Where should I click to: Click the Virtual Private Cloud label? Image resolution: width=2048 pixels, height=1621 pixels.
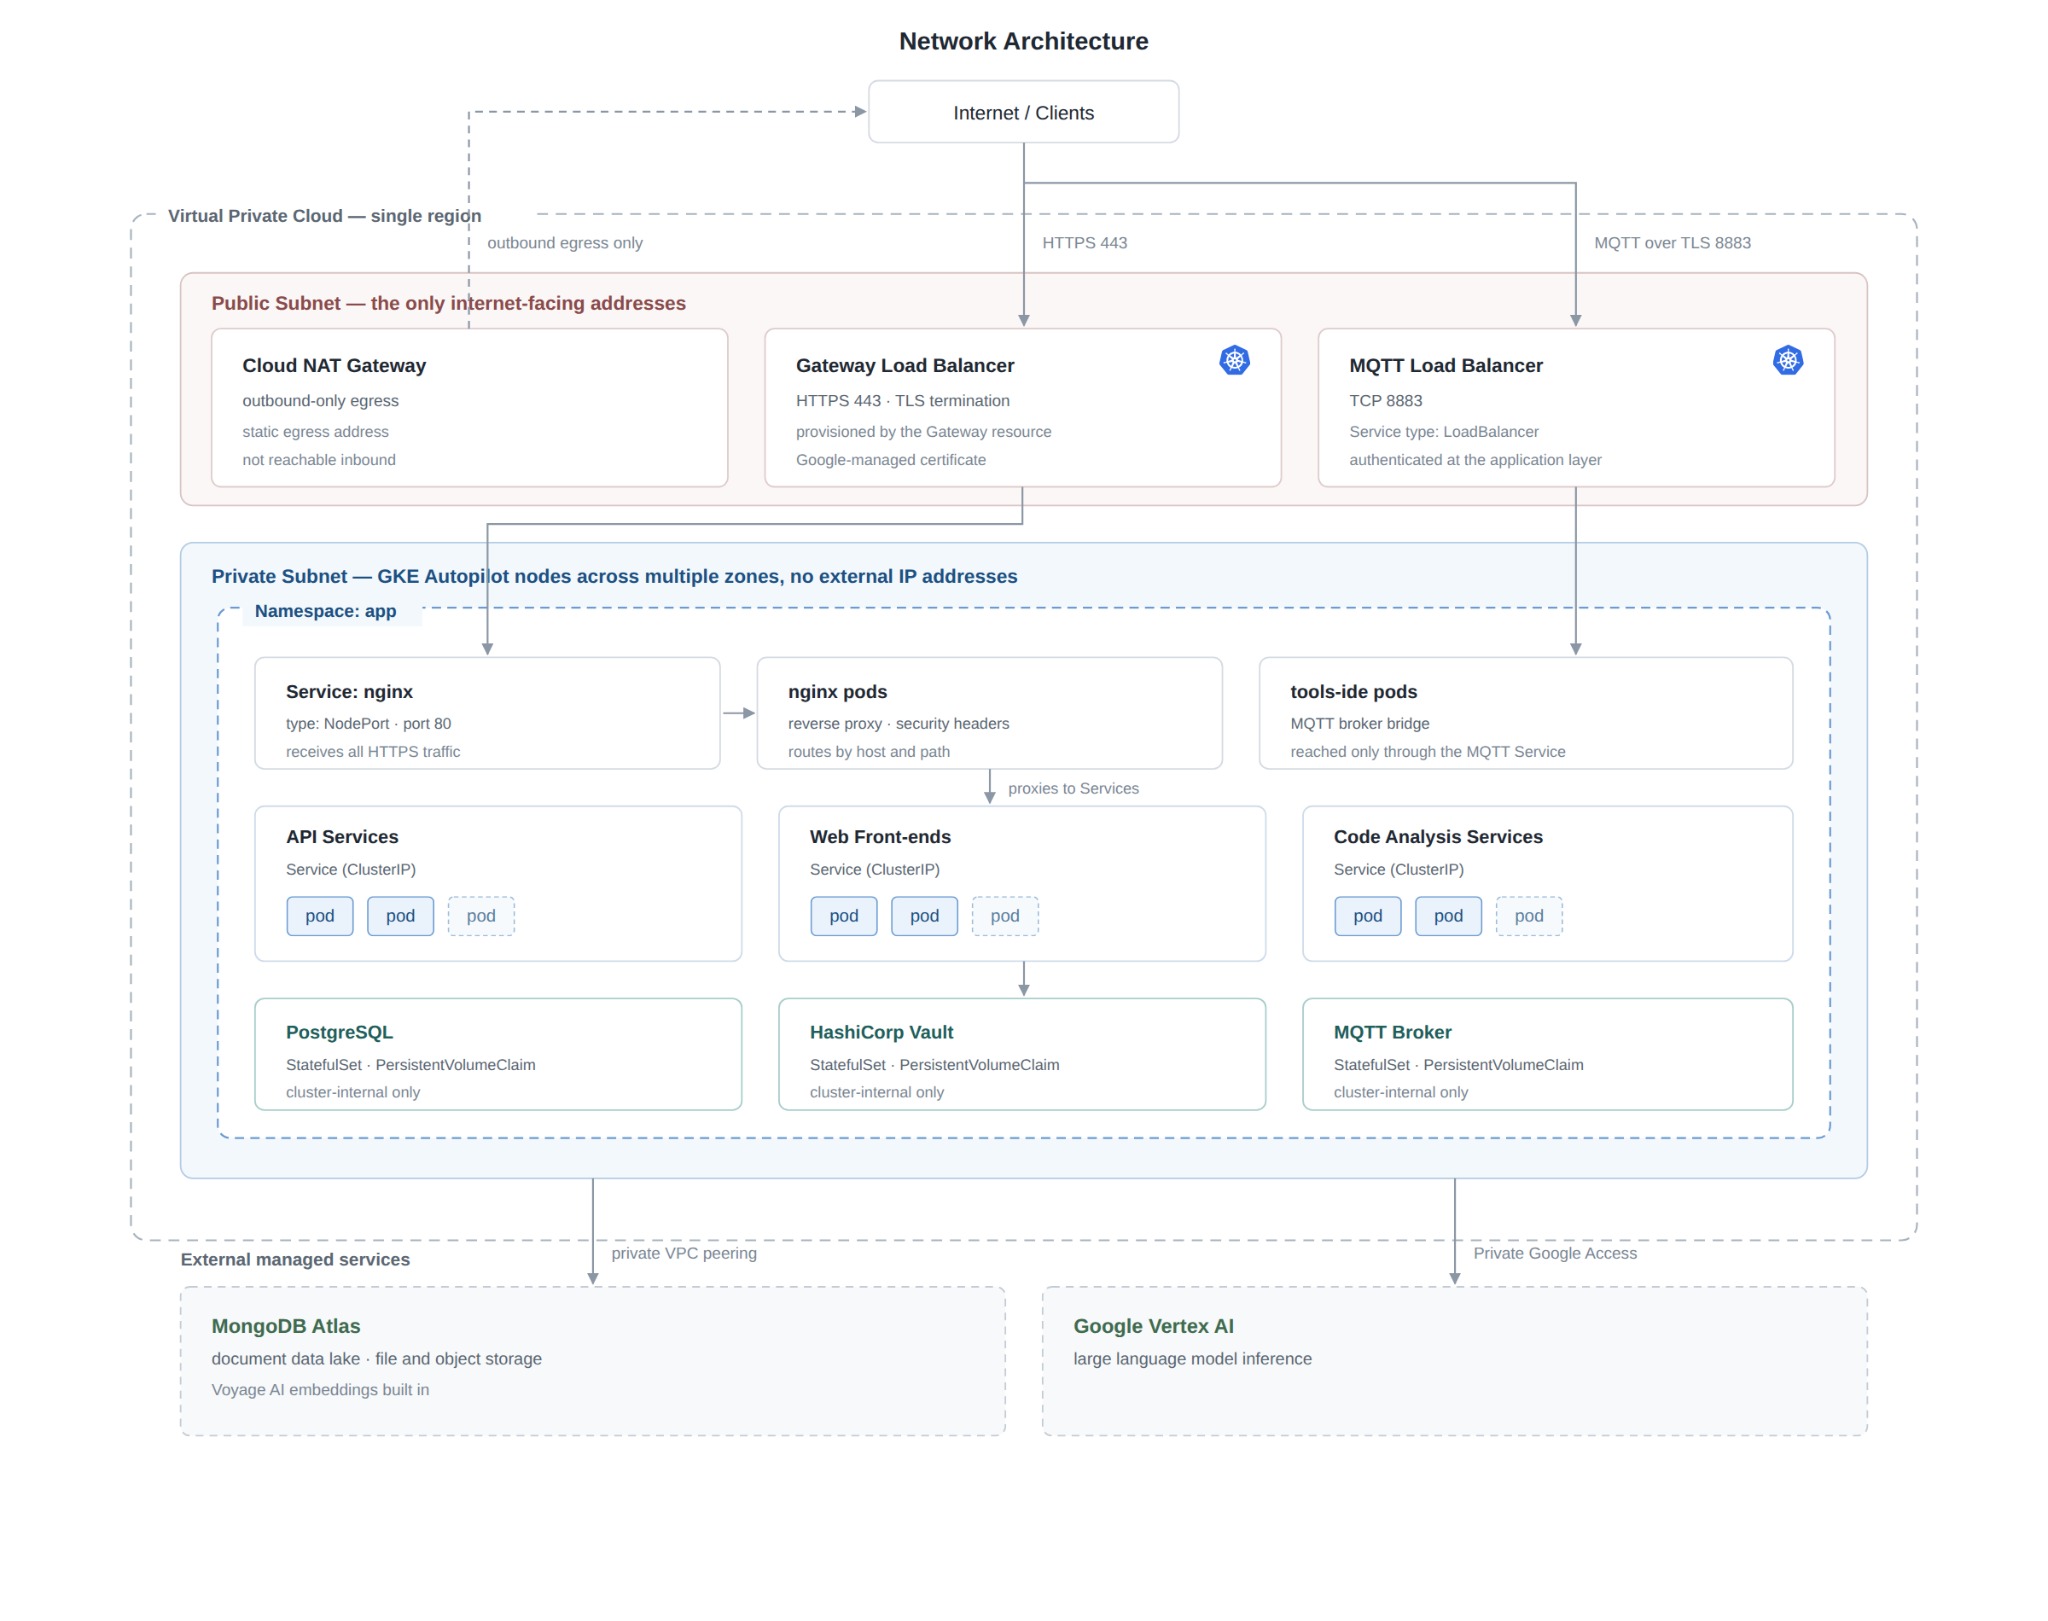324,217
